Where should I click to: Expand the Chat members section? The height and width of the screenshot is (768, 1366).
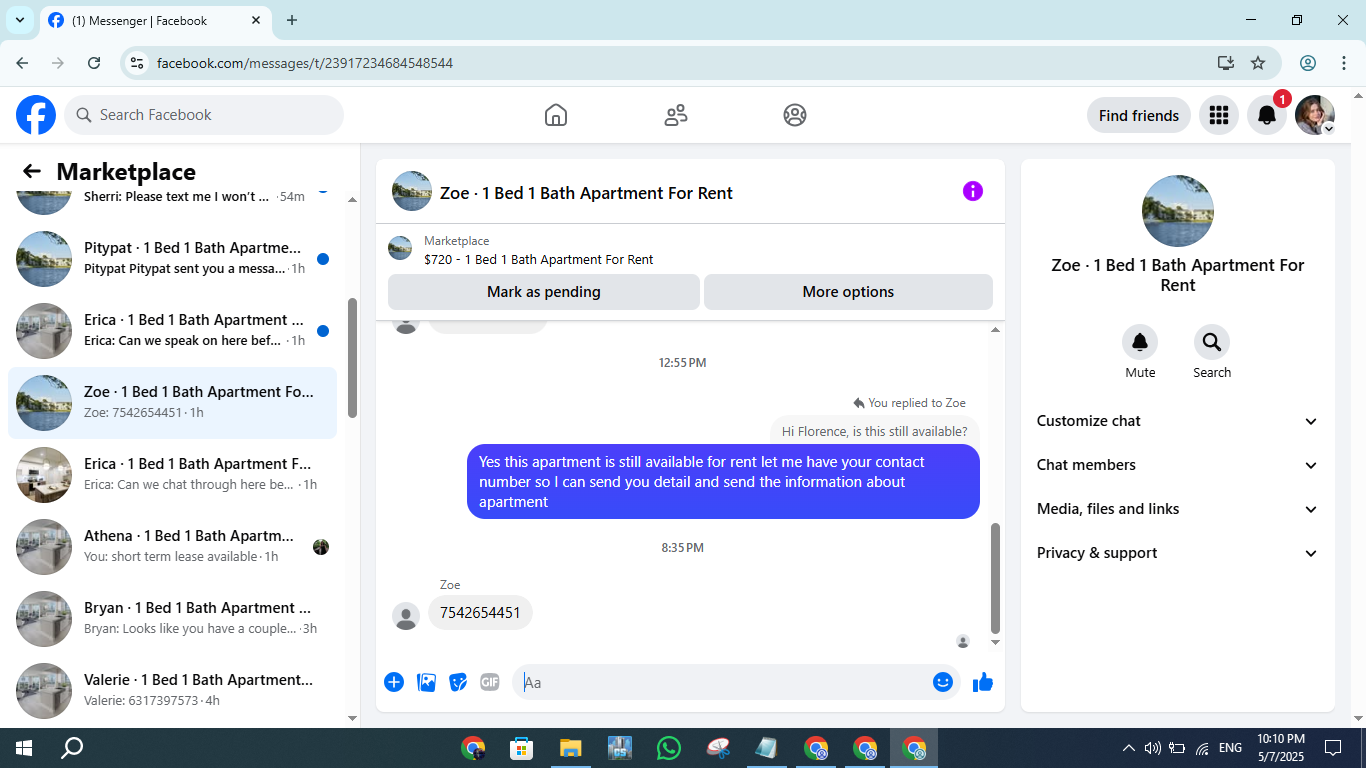1178,465
